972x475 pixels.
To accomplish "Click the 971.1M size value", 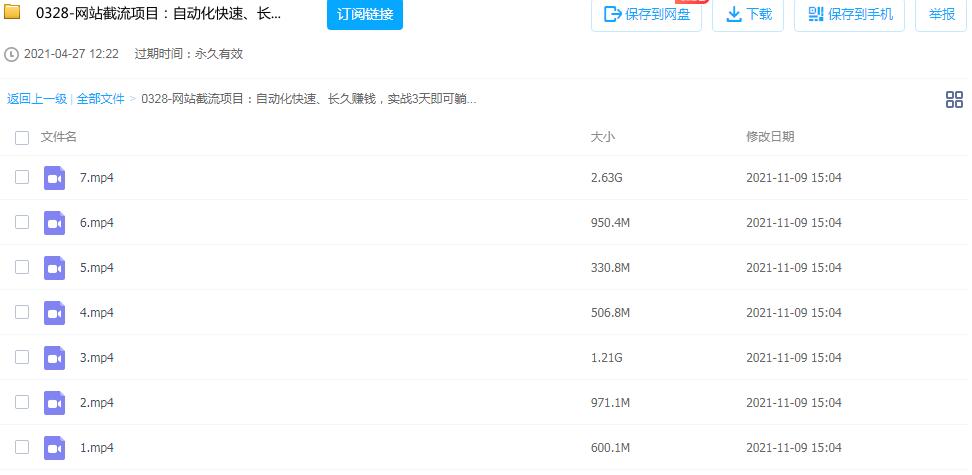I will coord(611,402).
